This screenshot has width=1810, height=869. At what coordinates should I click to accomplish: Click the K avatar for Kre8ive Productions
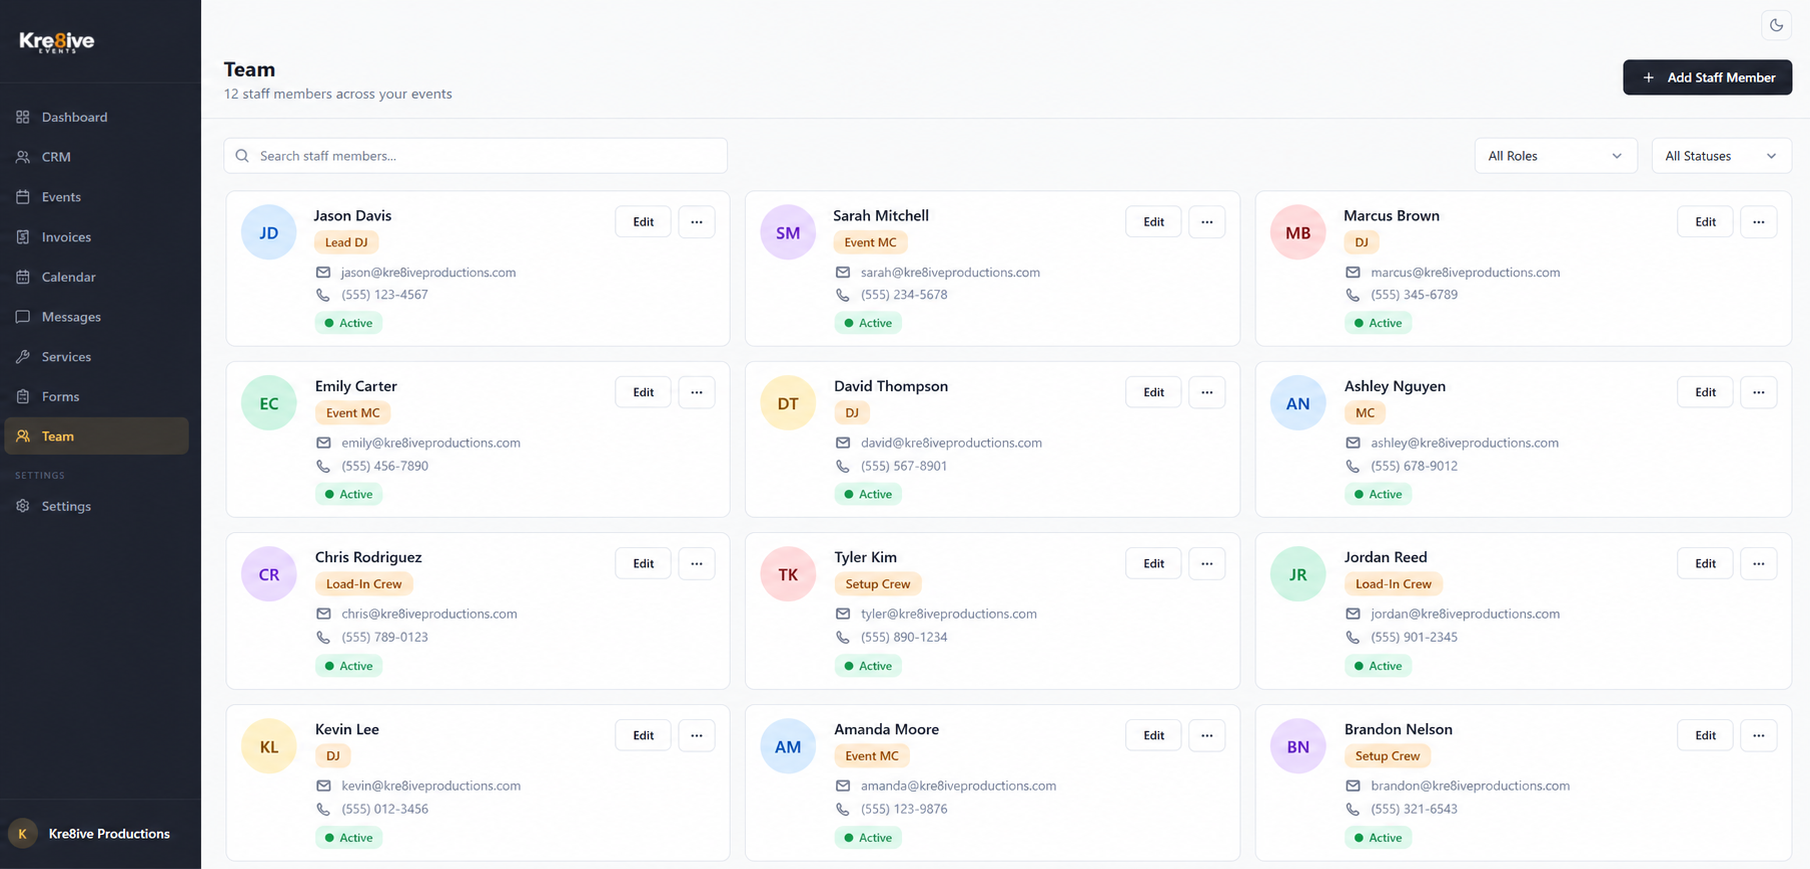[x=22, y=833]
